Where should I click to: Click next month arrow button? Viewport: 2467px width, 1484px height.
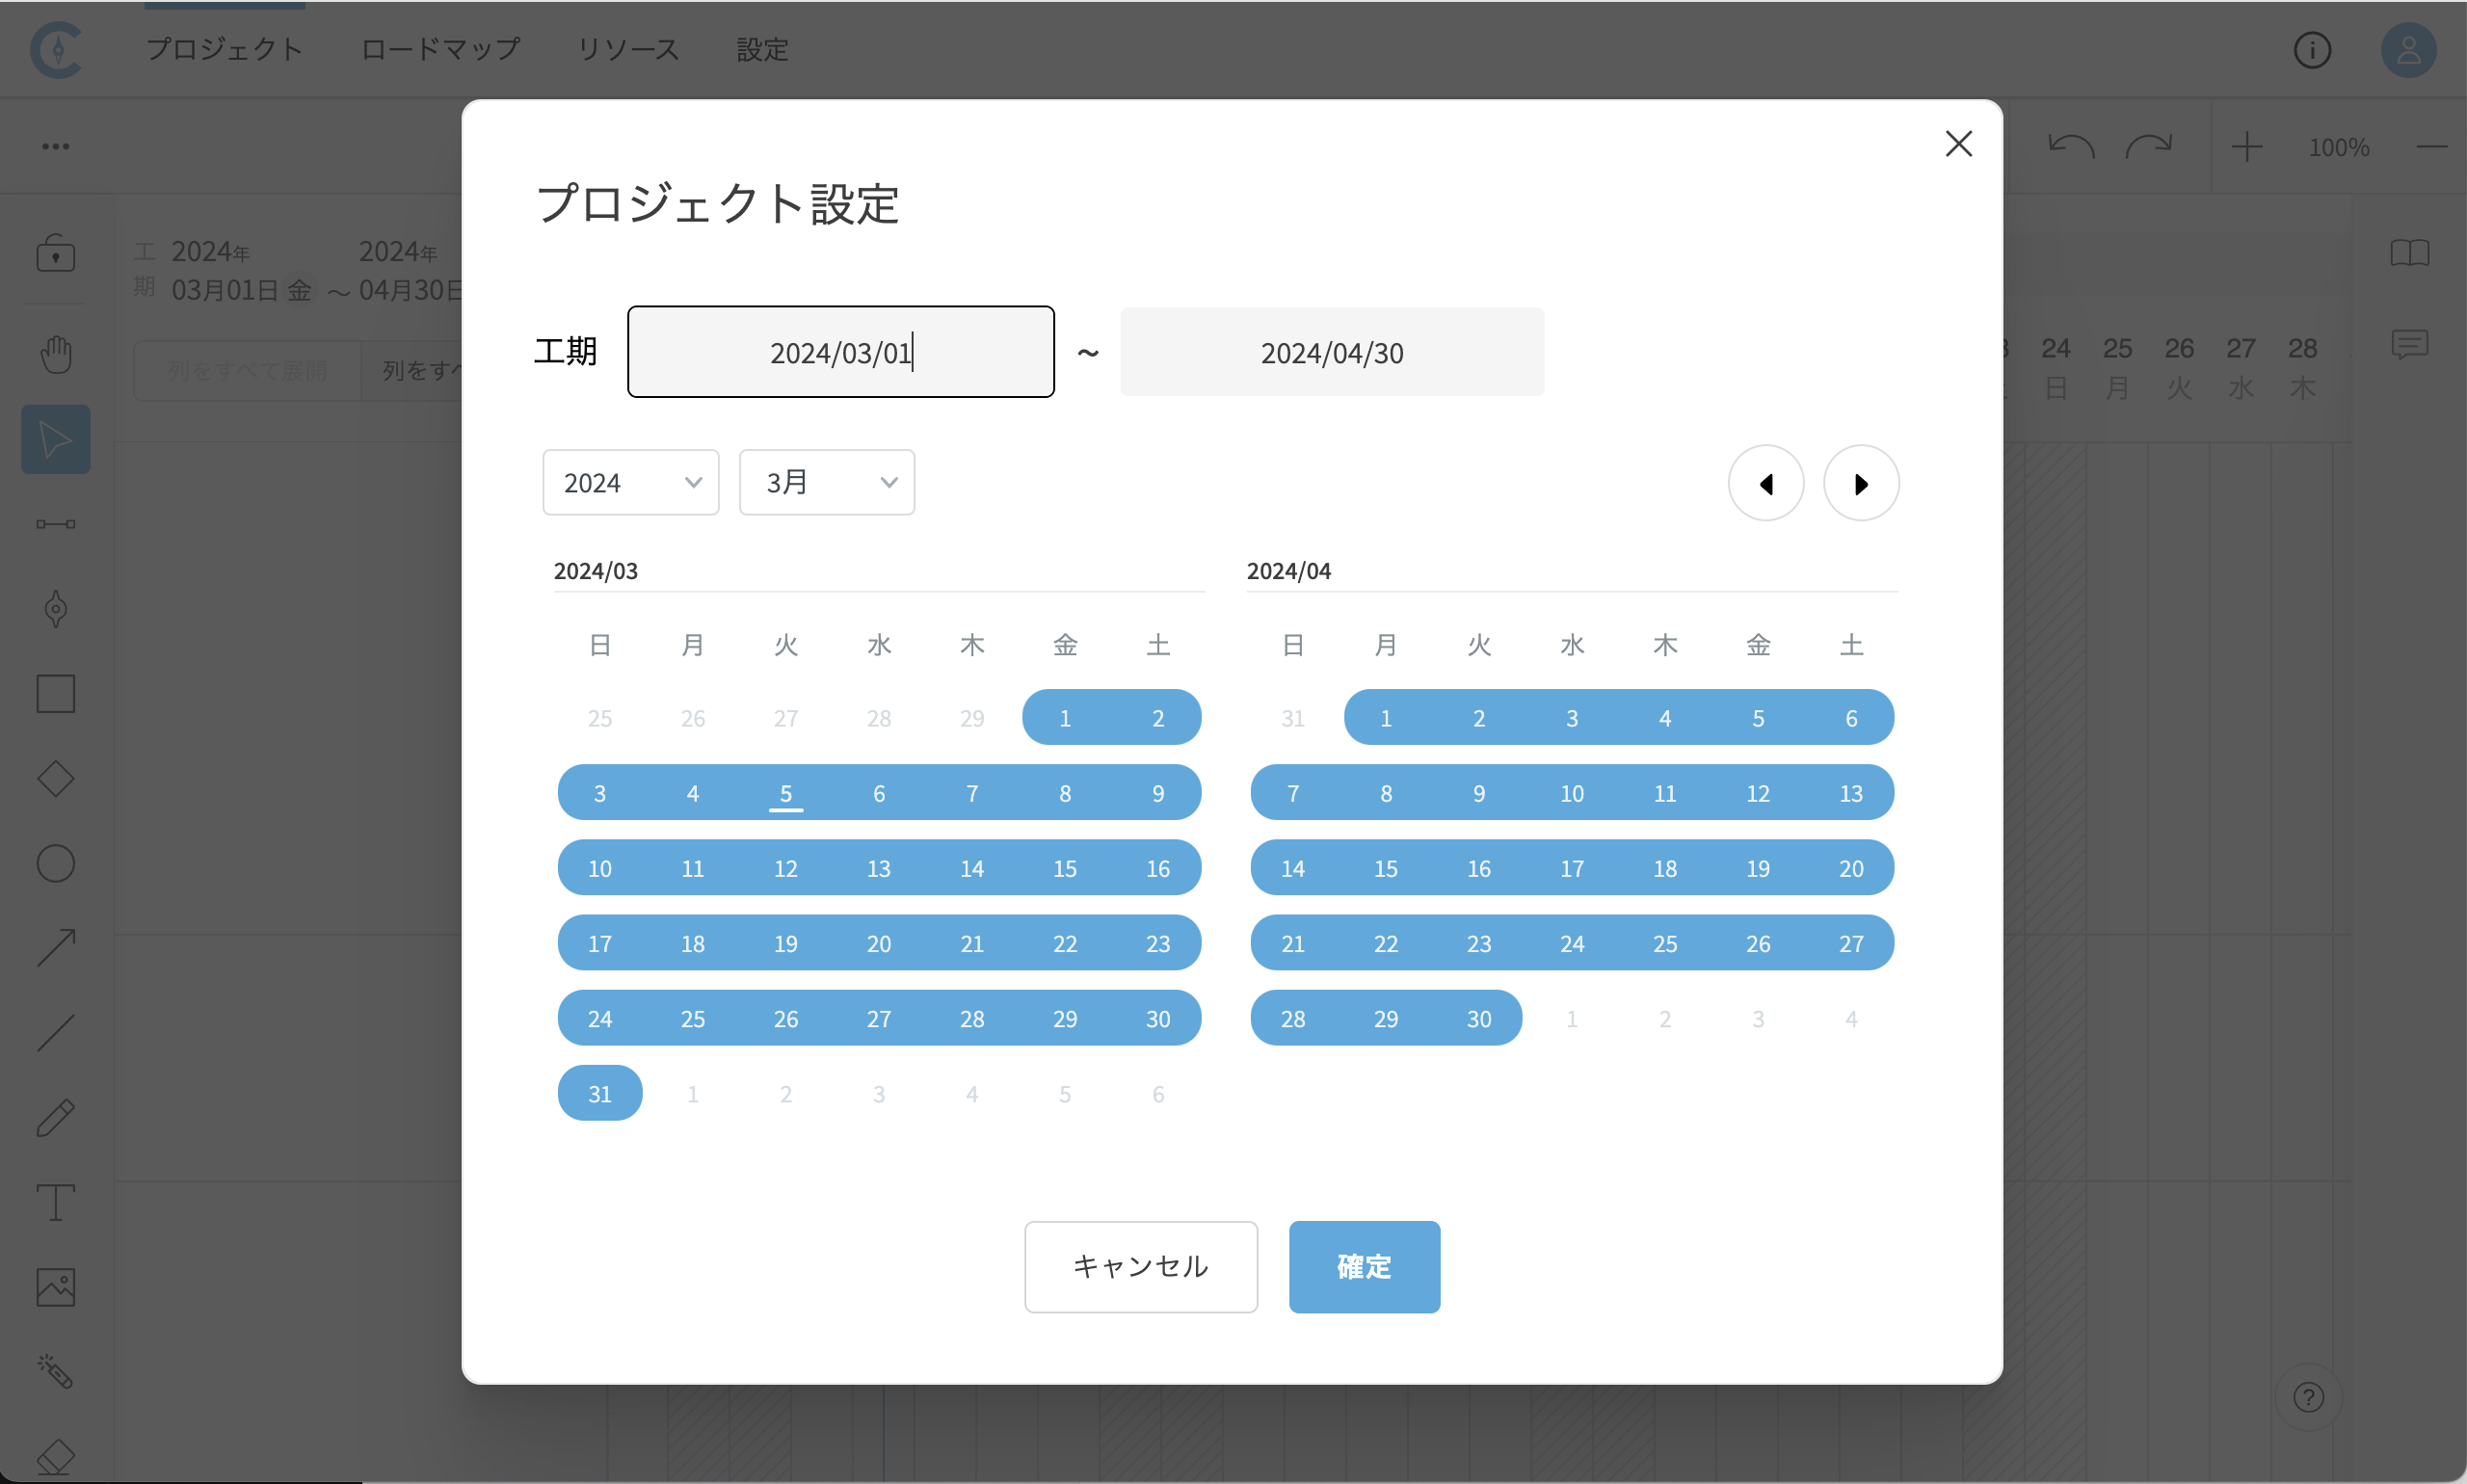click(x=1860, y=484)
